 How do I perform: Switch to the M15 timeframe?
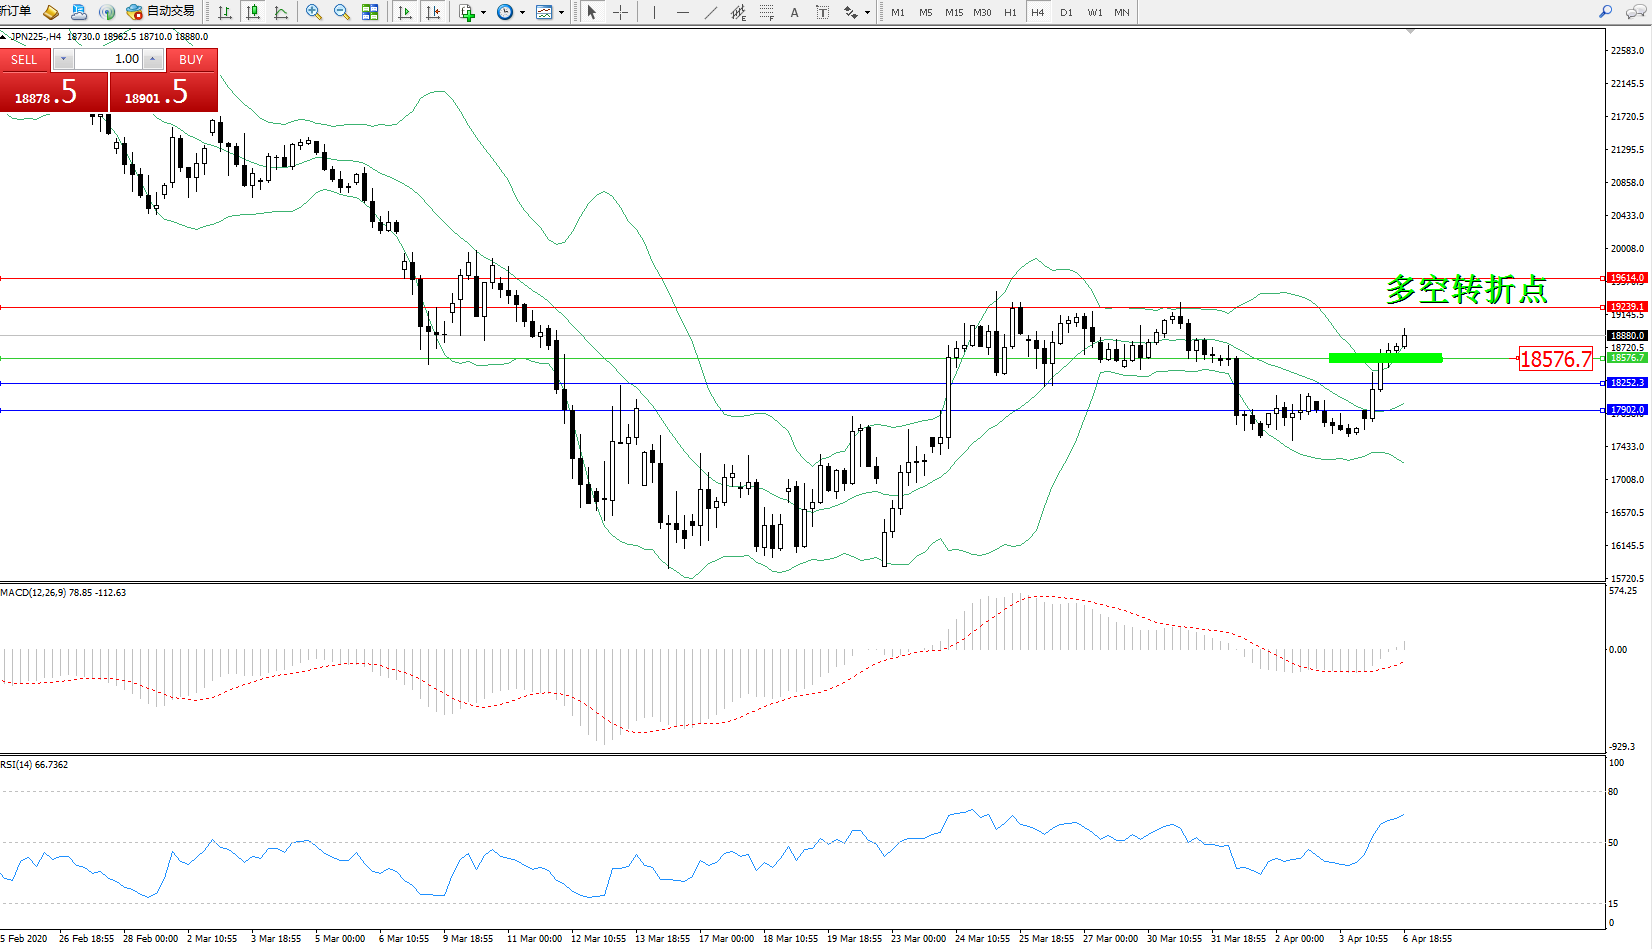pos(954,12)
